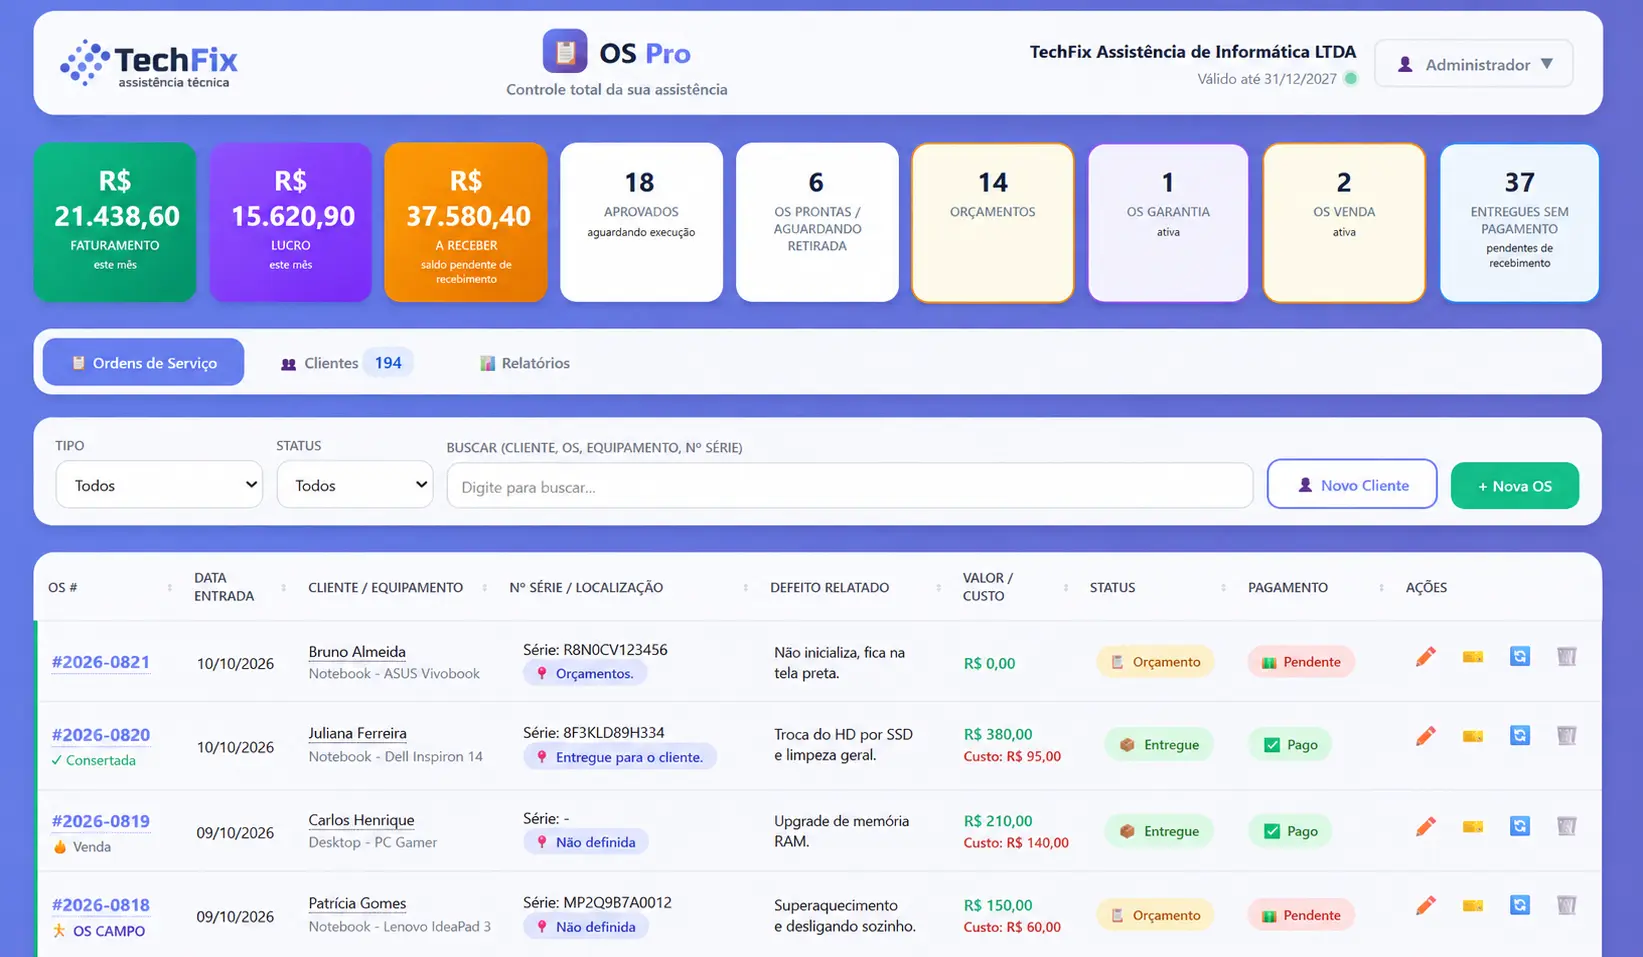Edit order #2026-0820 with the pencil icon

point(1426,736)
